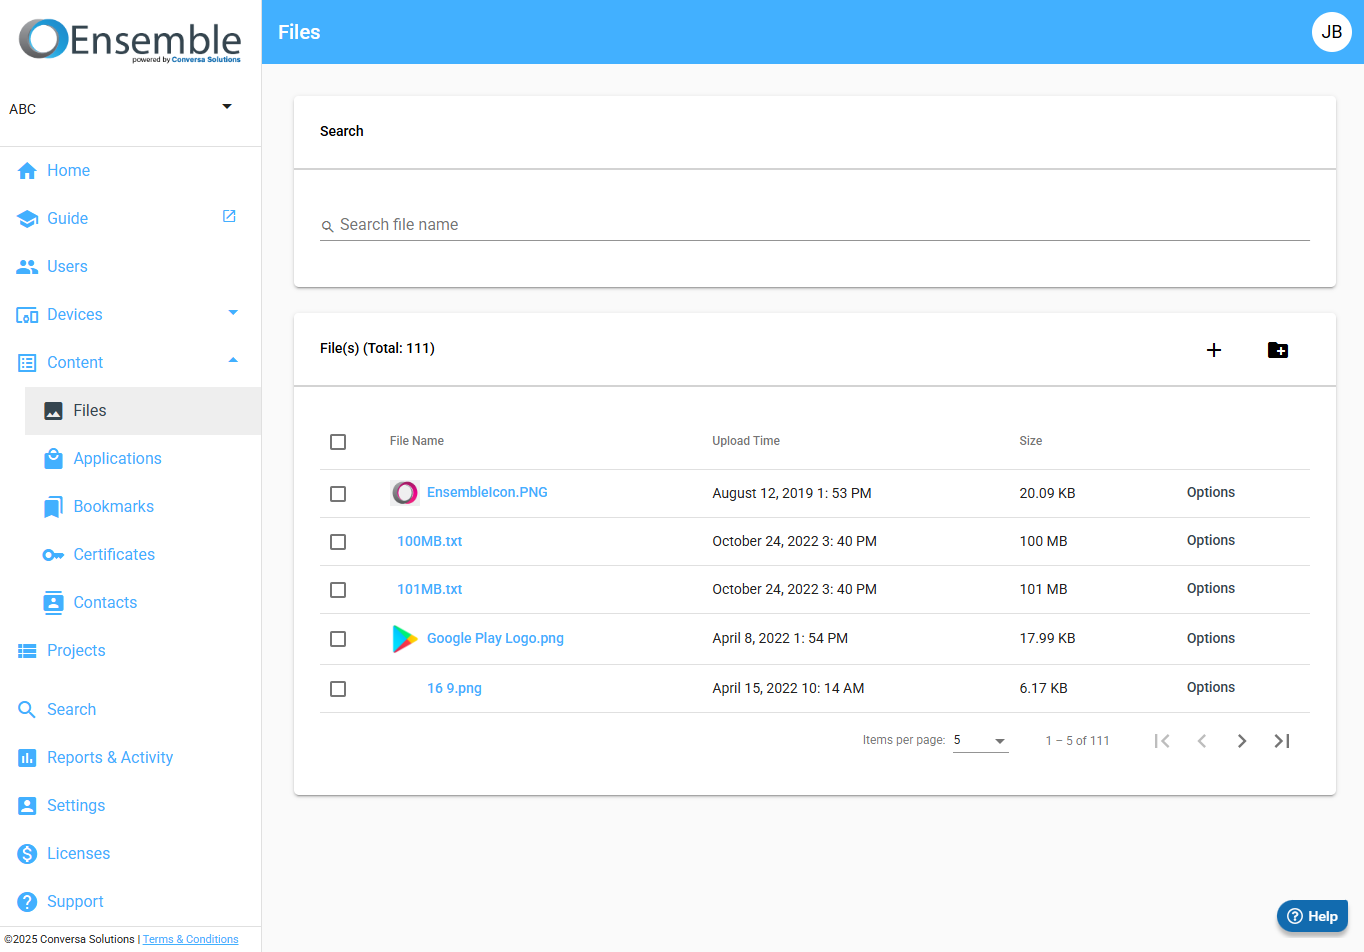
Task: Open Terms & Conditions link
Action: [x=190, y=939]
